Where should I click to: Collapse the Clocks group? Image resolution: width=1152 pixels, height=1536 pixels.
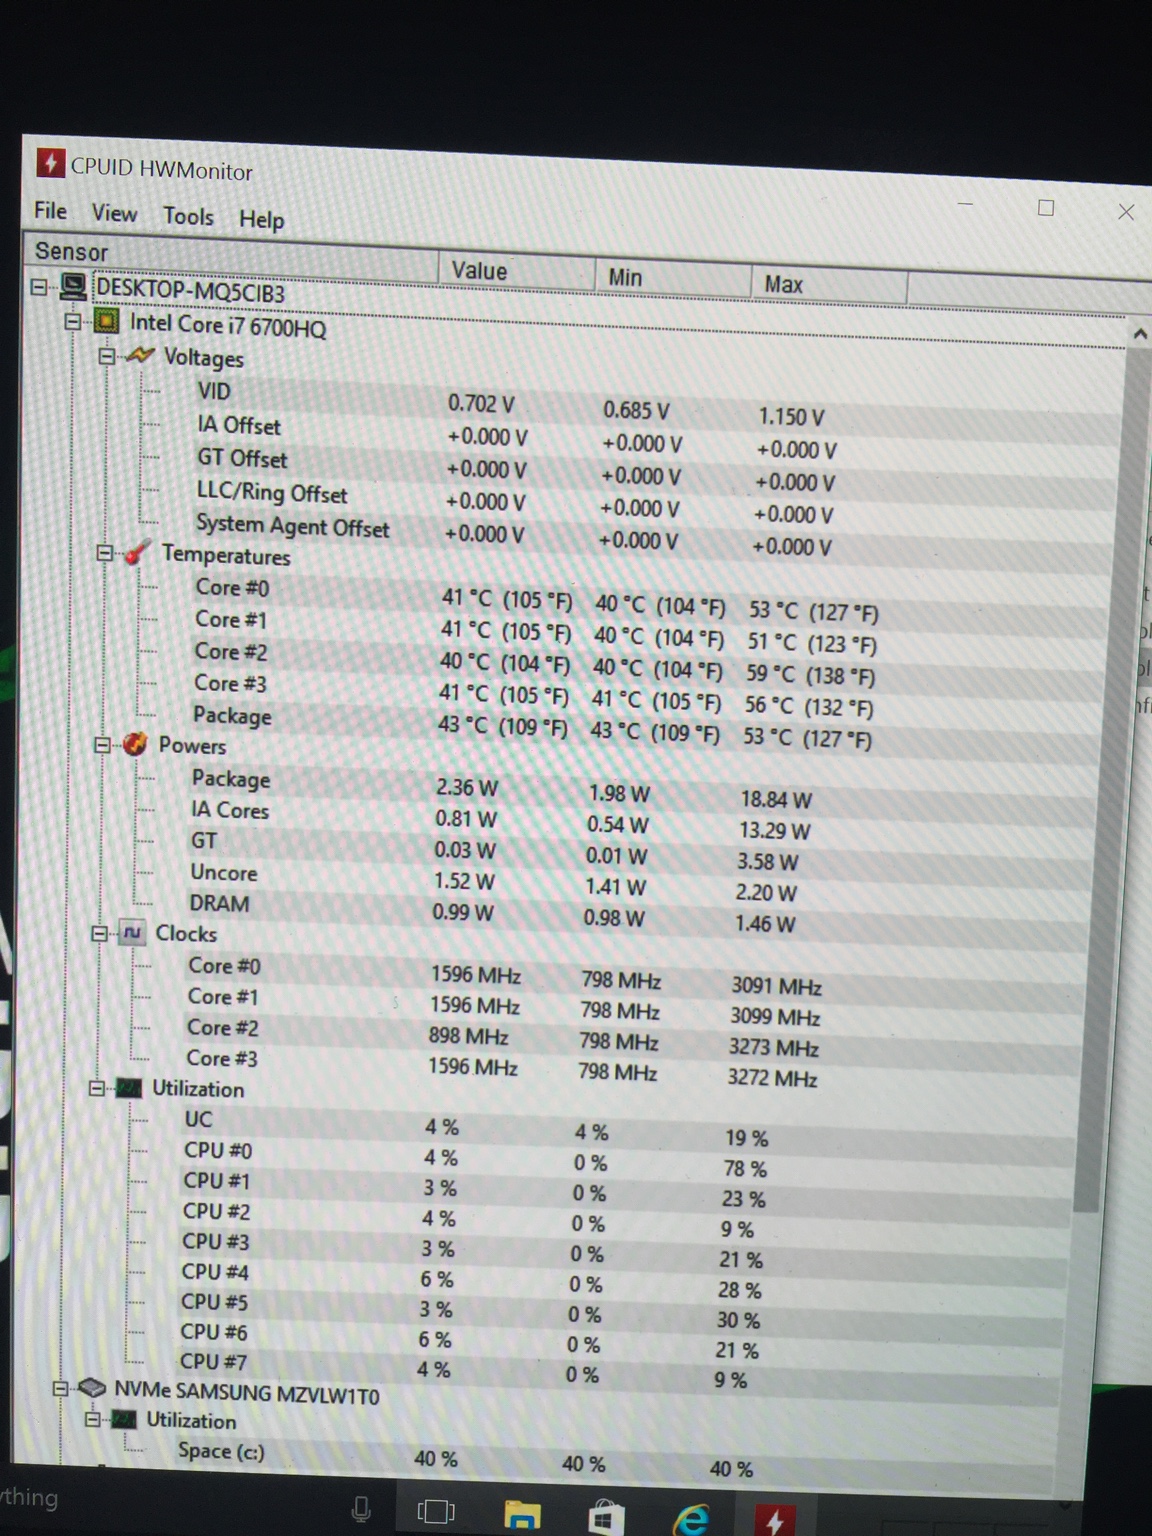coord(98,933)
